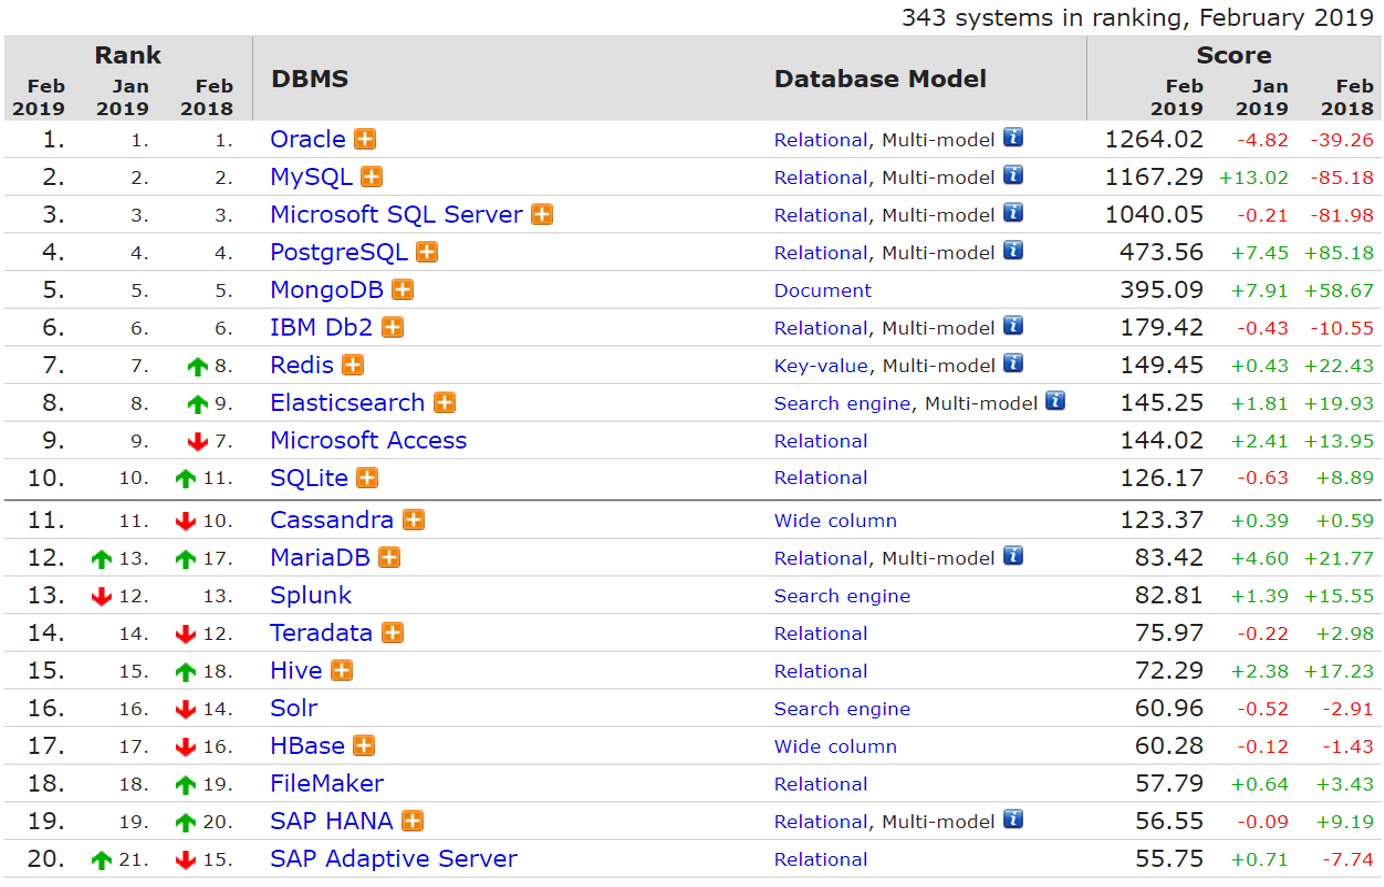Open the HBase link
This screenshot has width=1384, height=887.
[x=307, y=746]
